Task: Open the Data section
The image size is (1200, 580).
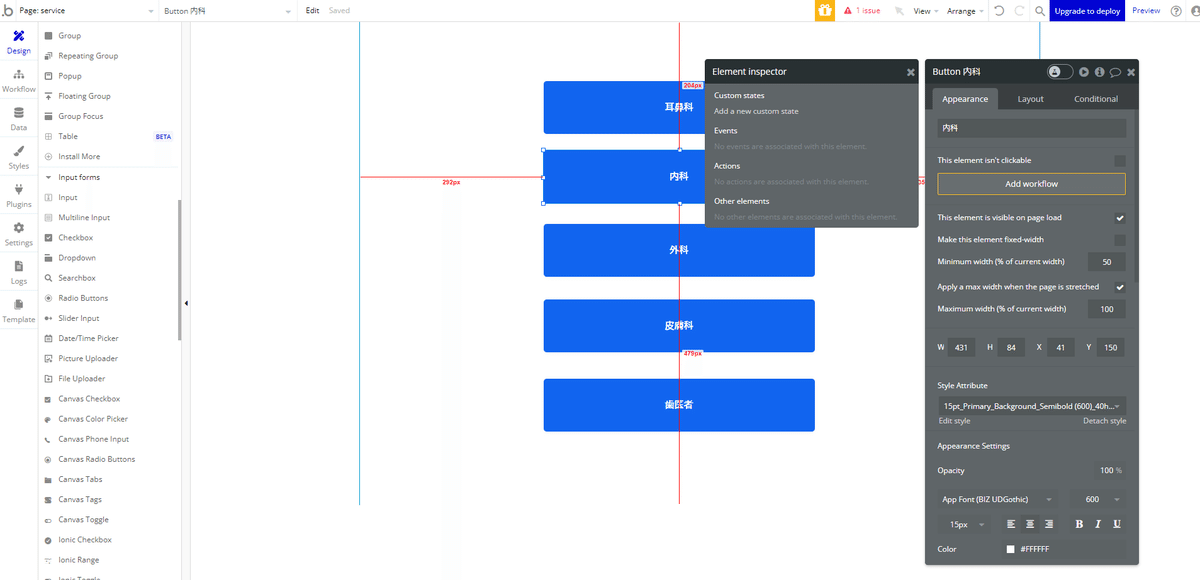Action: pos(18,119)
